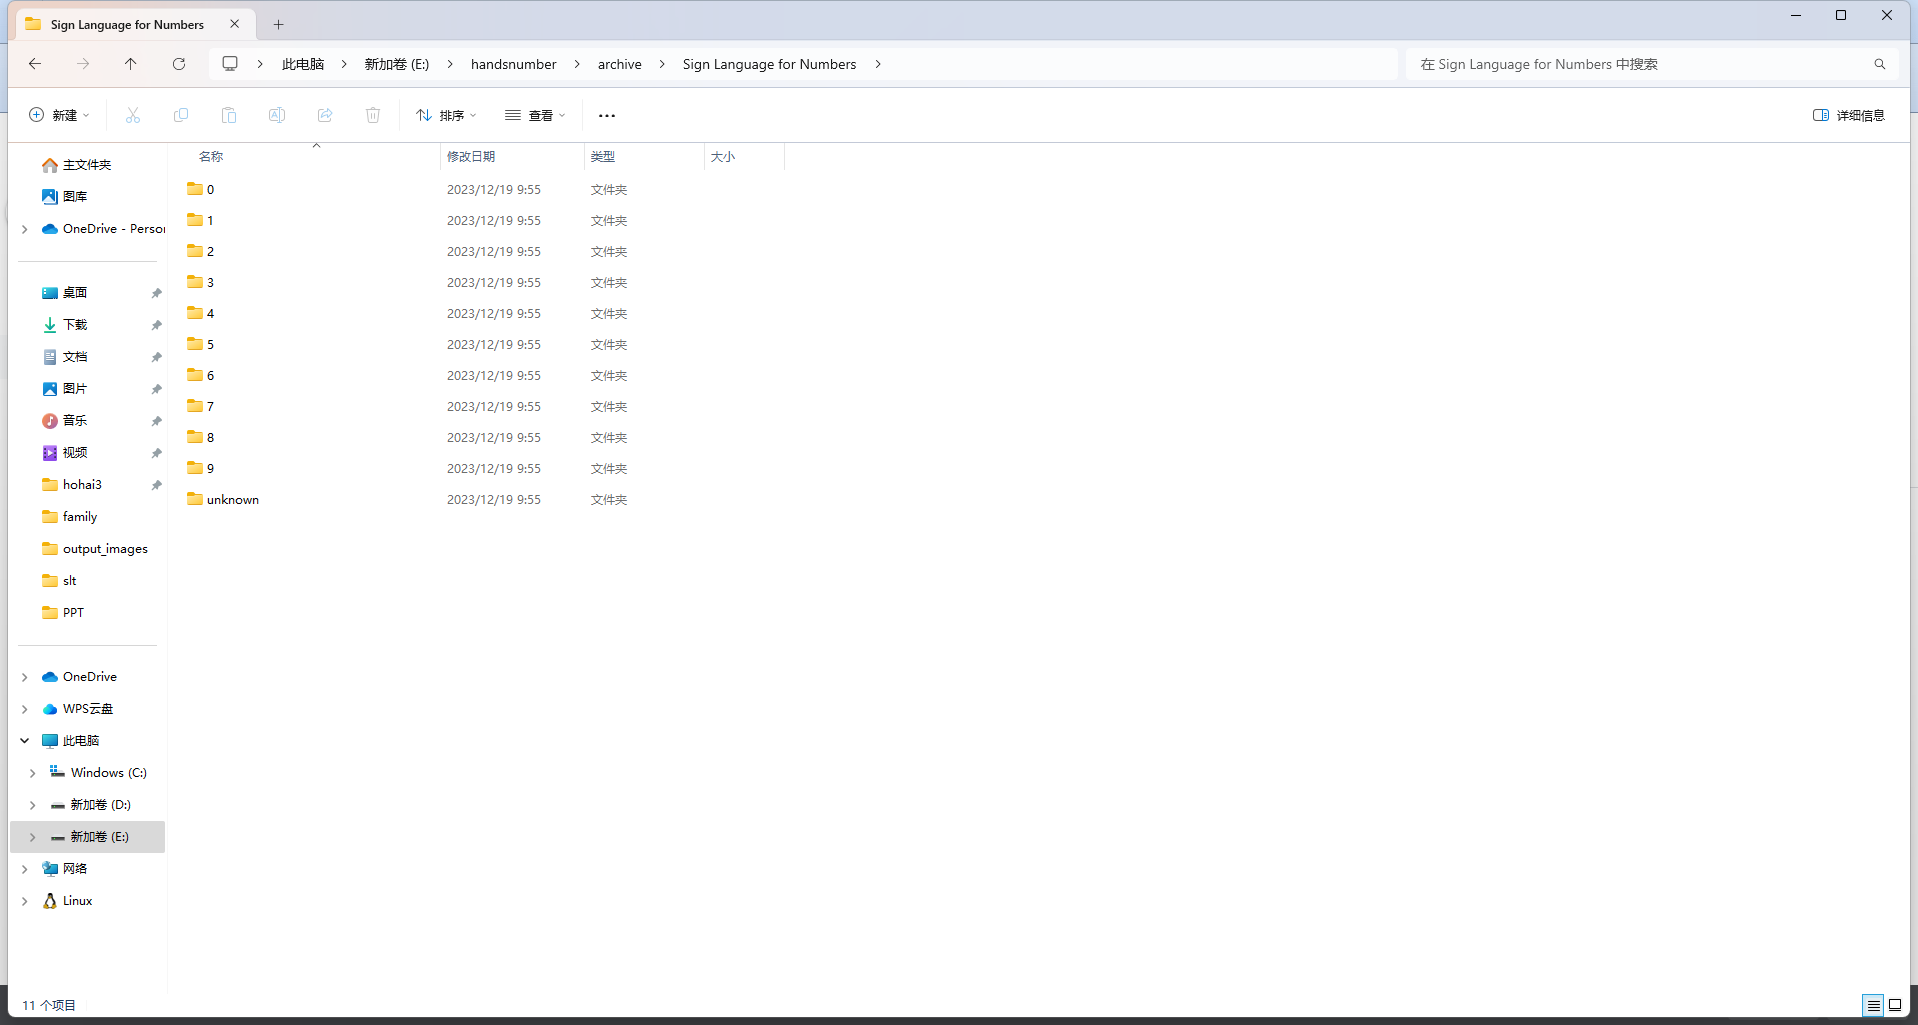Click the search magnifier icon
Image resolution: width=1918 pixels, height=1025 pixels.
click(1880, 64)
